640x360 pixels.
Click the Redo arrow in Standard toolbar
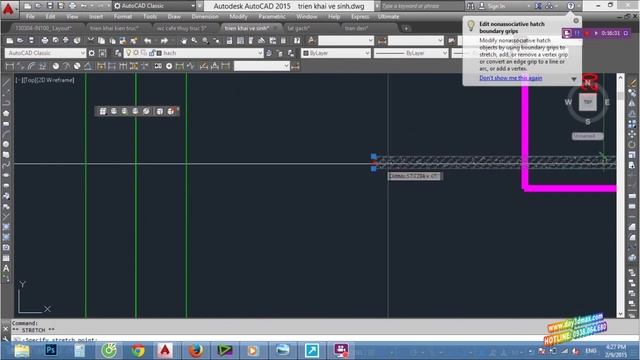(x=164, y=40)
